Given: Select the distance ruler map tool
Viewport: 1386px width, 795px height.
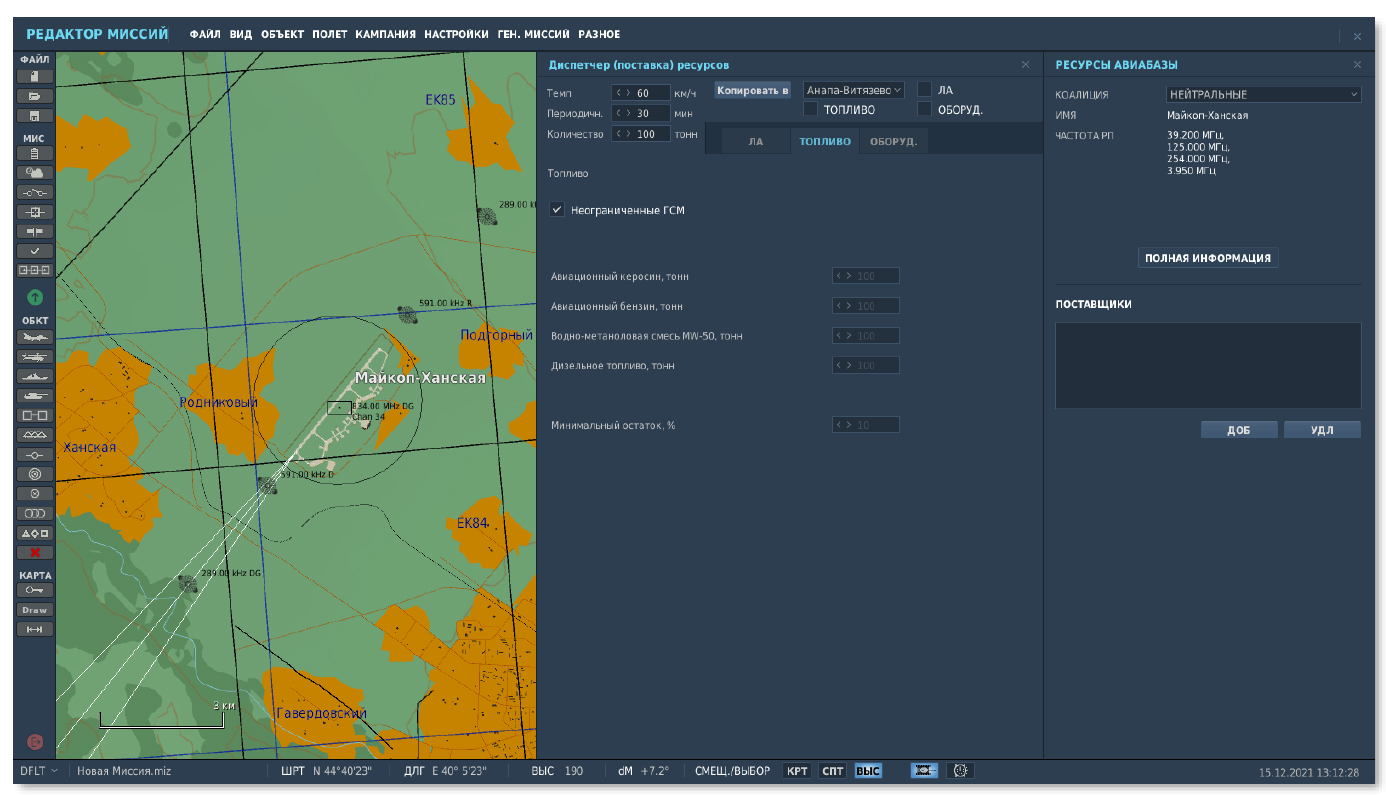Looking at the screenshot, I should tap(34, 629).
